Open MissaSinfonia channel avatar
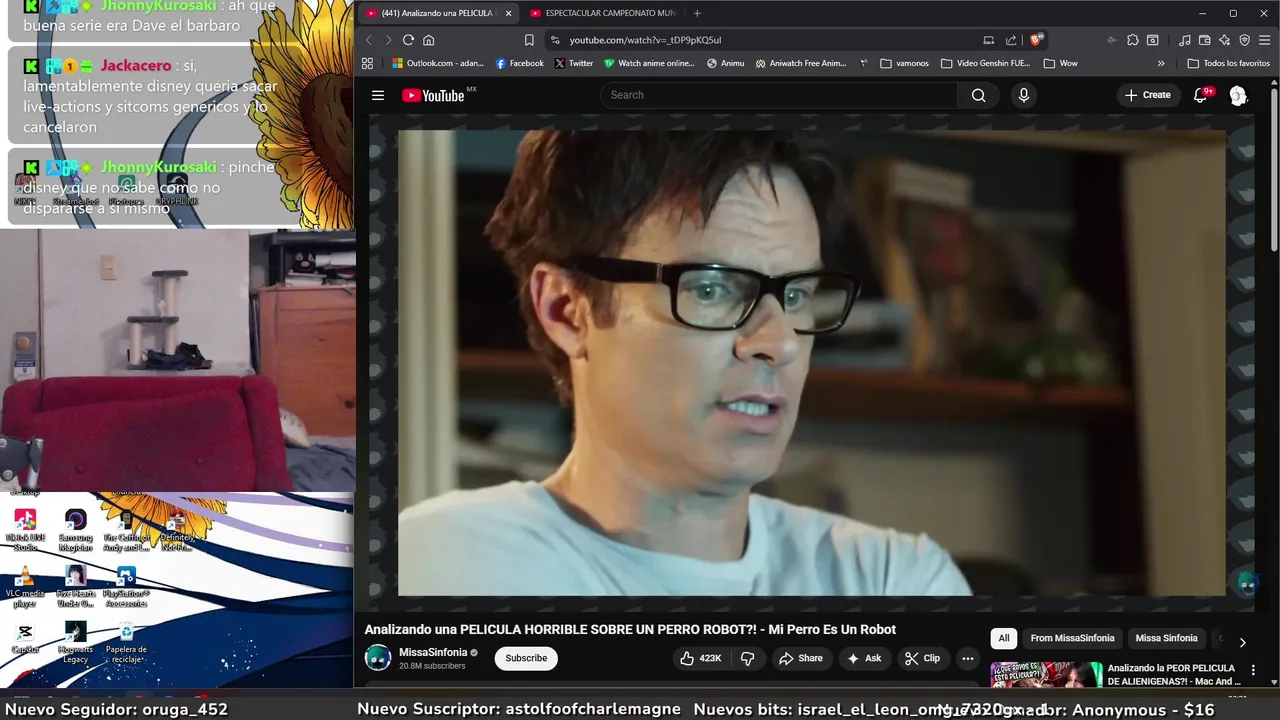The image size is (1280, 720). 378,658
